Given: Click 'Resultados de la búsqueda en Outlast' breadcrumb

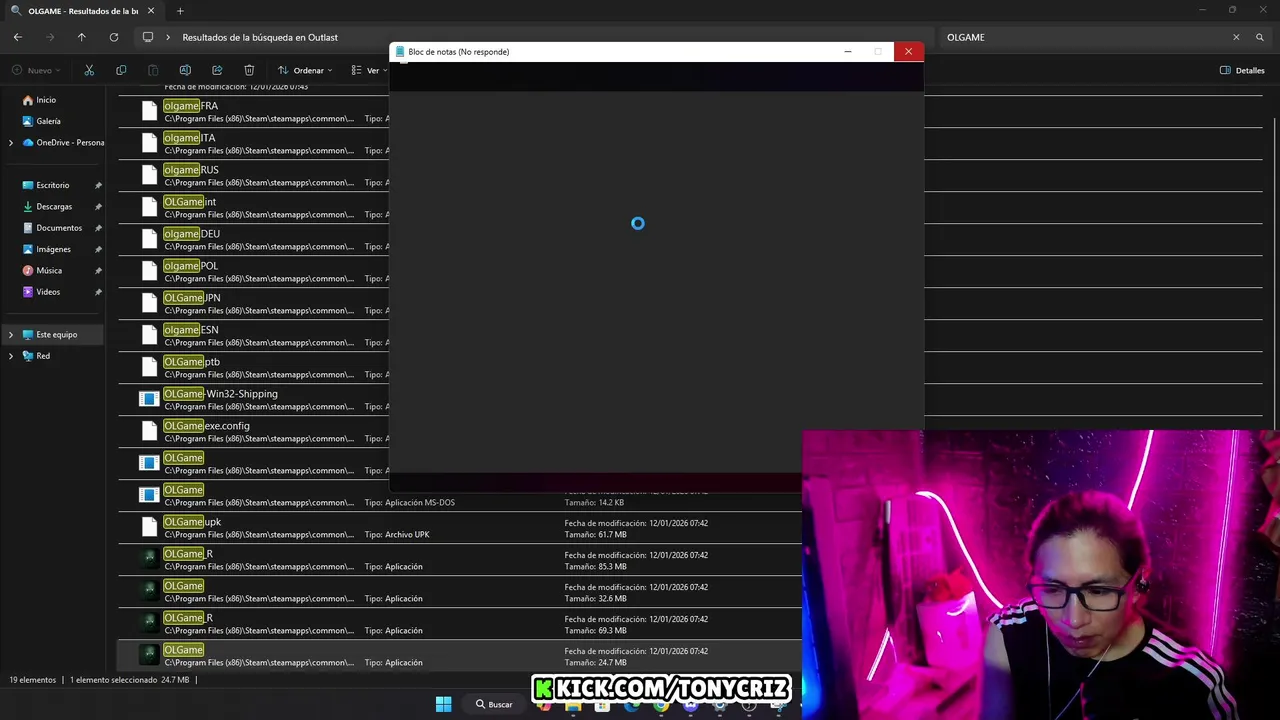Looking at the screenshot, I should tap(260, 37).
